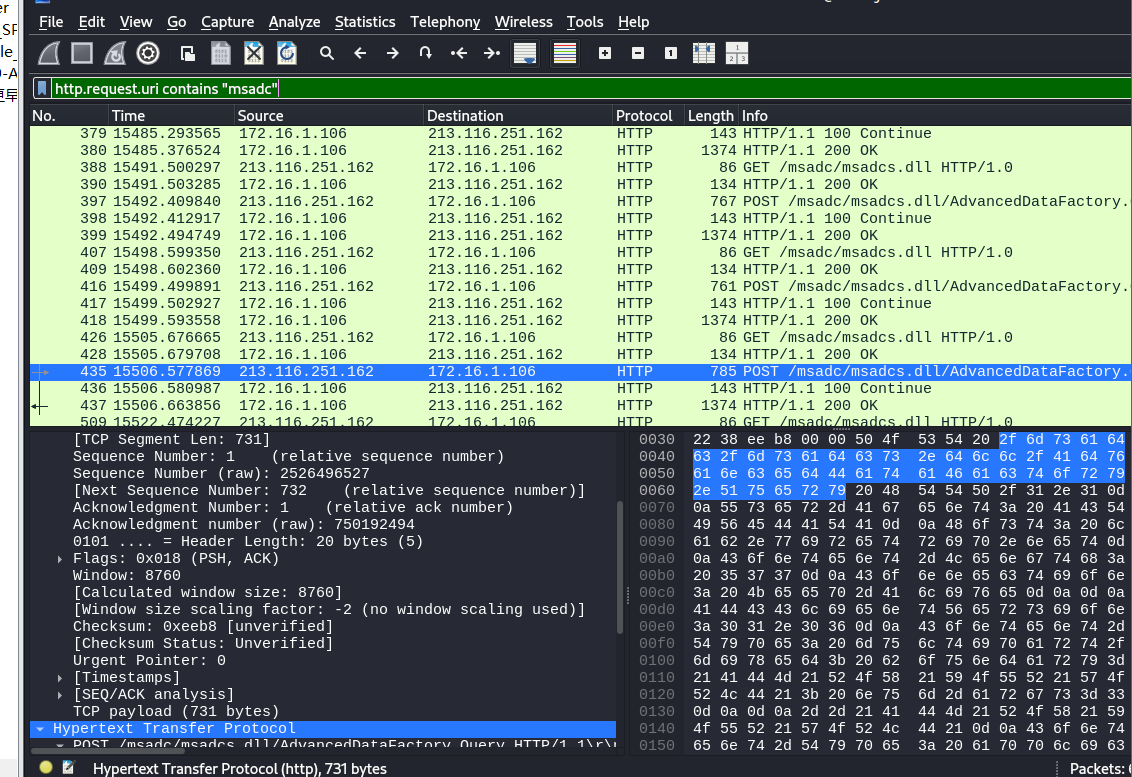The height and width of the screenshot is (777, 1132).
Task: Select packet 397 POST AdvancedDataFactory
Action: [x=580, y=201]
